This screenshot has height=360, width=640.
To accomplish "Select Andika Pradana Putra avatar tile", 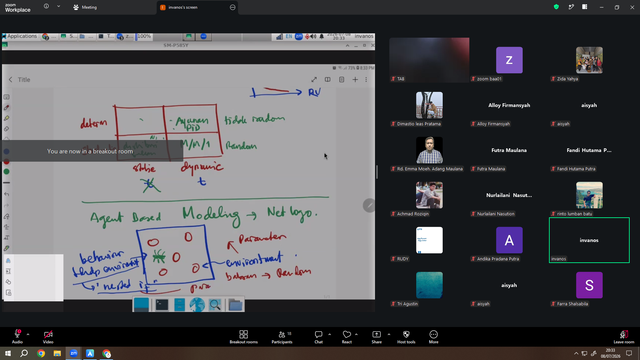I will click(509, 240).
